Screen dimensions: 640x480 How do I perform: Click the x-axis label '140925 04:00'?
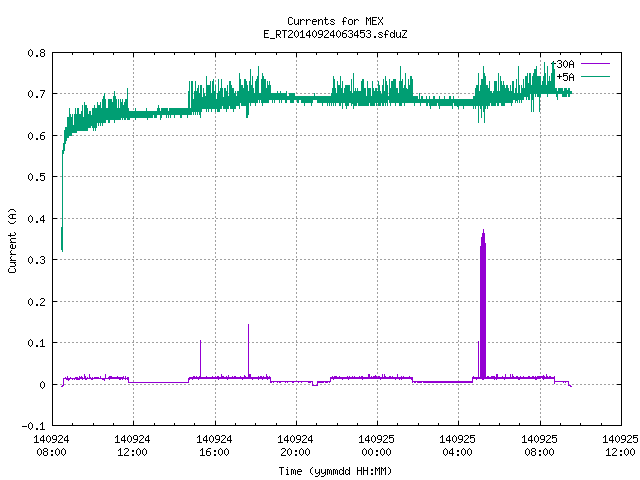[458, 446]
